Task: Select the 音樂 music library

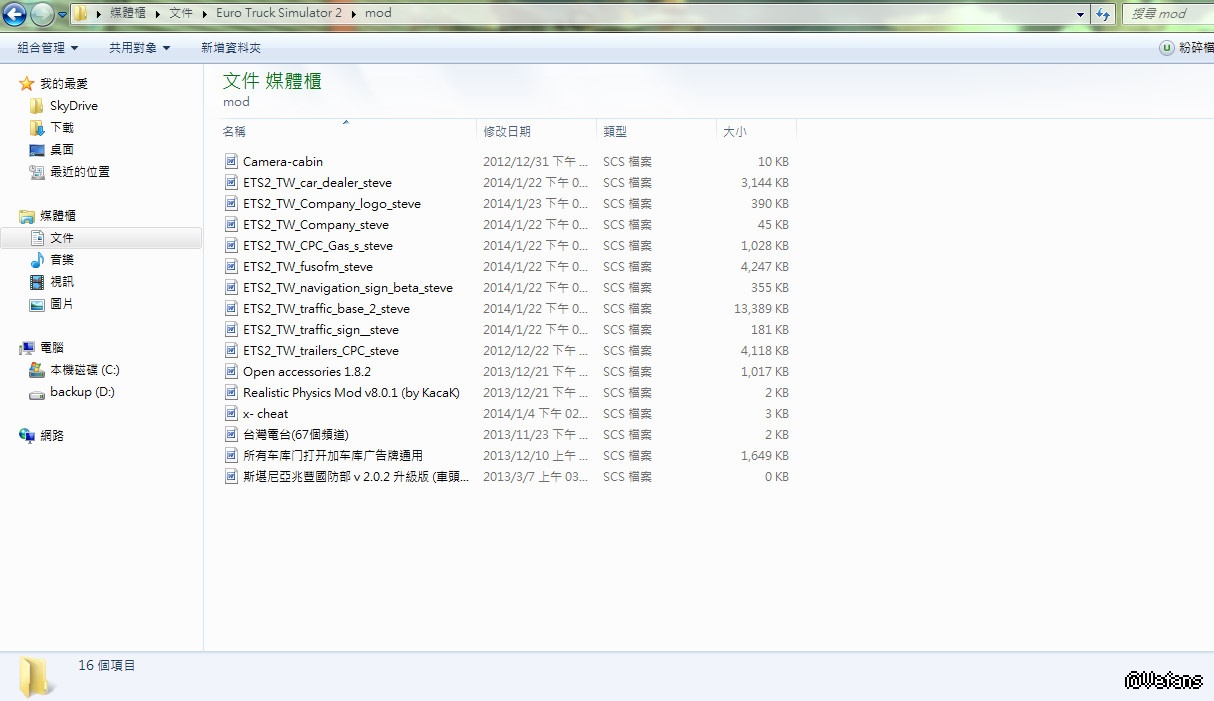Action: click(x=61, y=260)
